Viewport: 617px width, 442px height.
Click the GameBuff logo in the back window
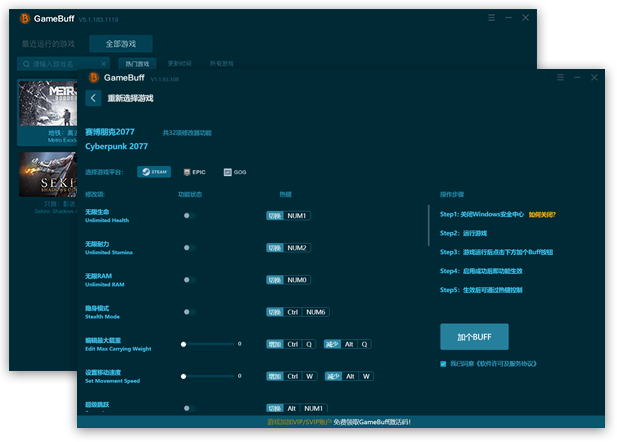25,18
